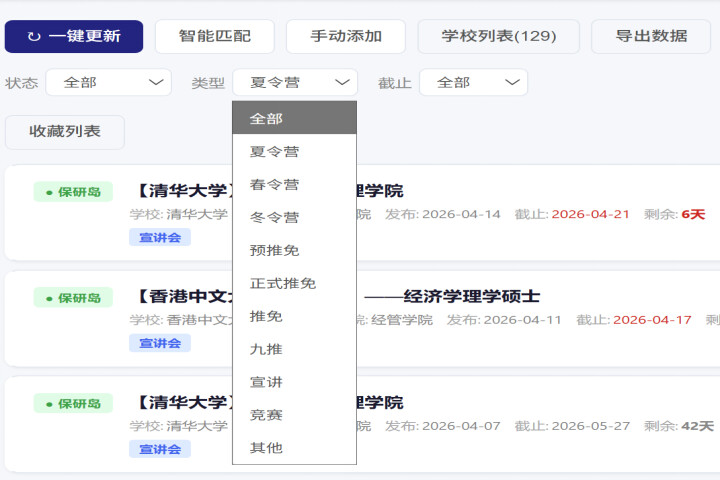Screen dimensions: 720x480
Task: Expand the 截止 deadline dropdown
Action: click(x=473, y=82)
